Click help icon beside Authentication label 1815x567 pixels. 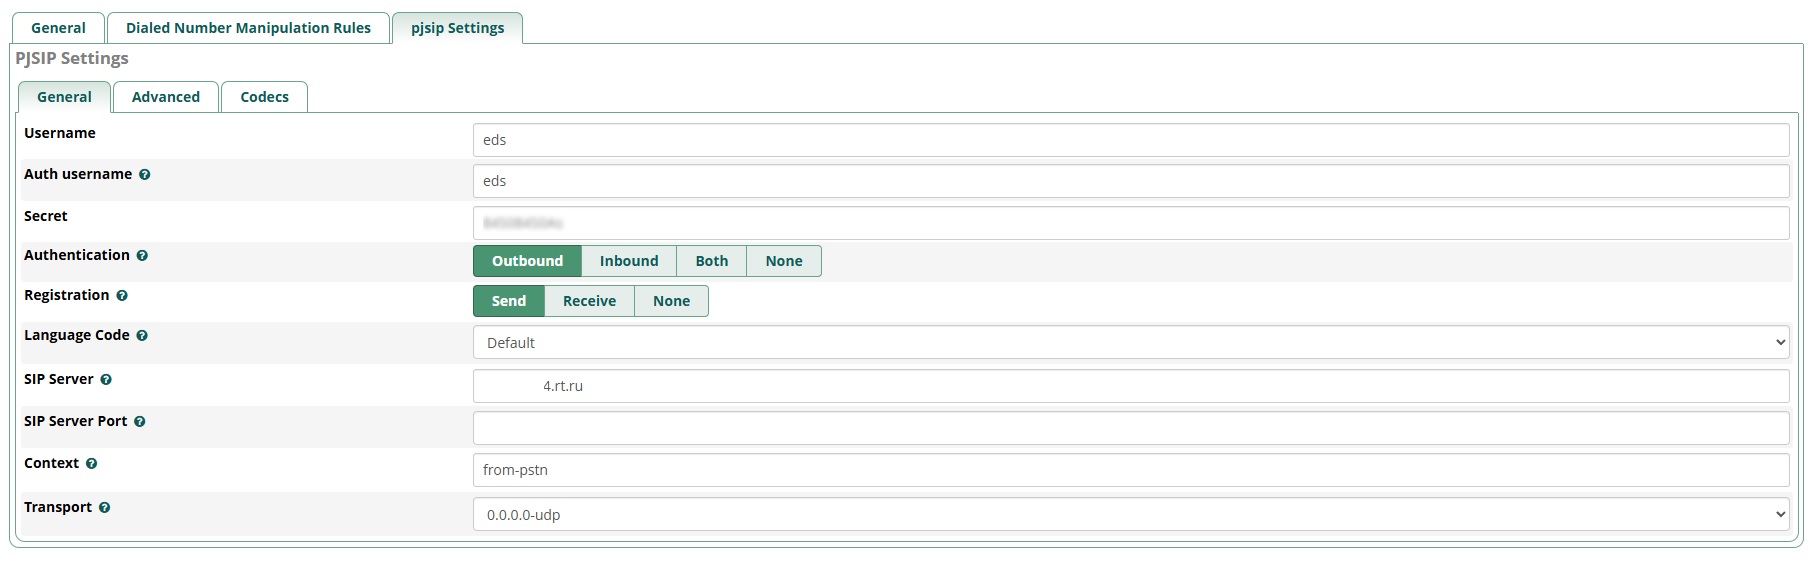[x=142, y=256]
